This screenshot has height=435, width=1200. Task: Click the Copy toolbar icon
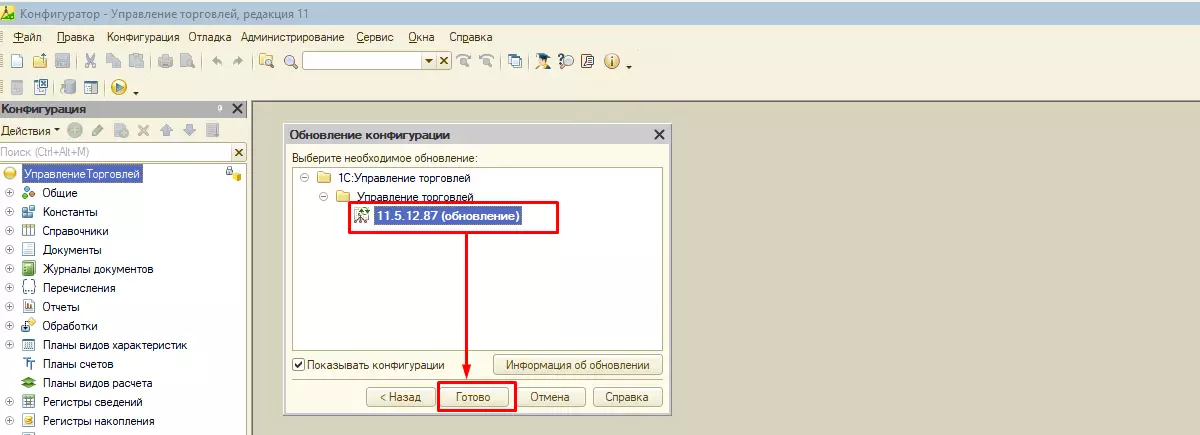(113, 61)
